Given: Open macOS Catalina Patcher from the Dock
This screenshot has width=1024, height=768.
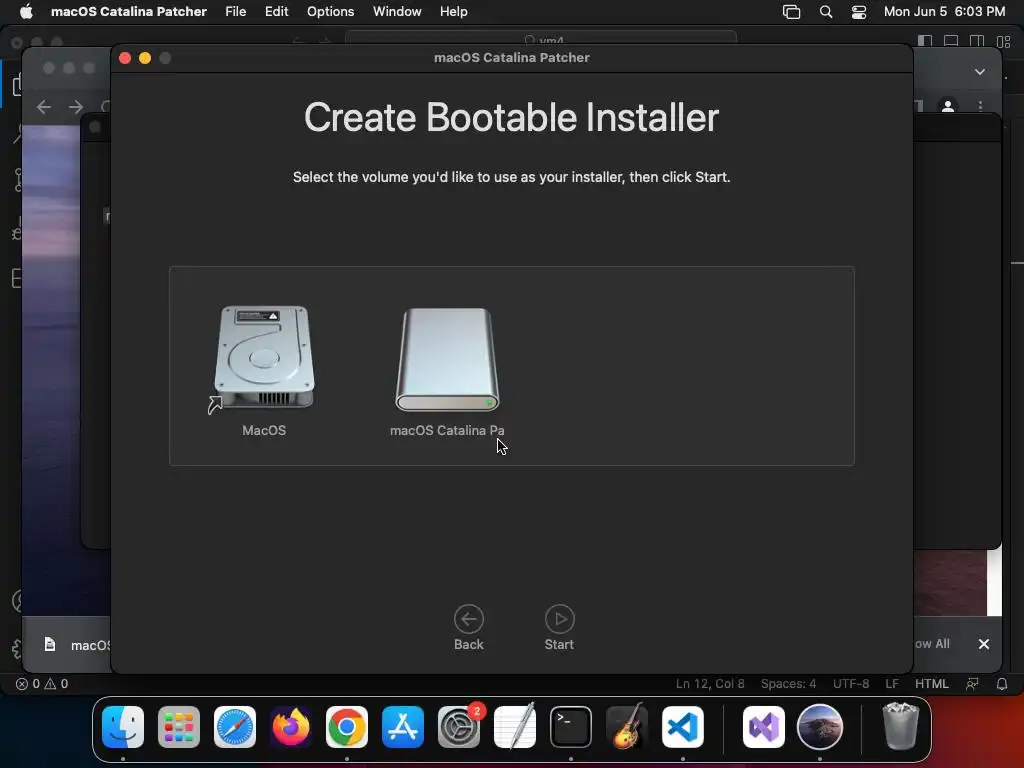Looking at the screenshot, I should [820, 727].
